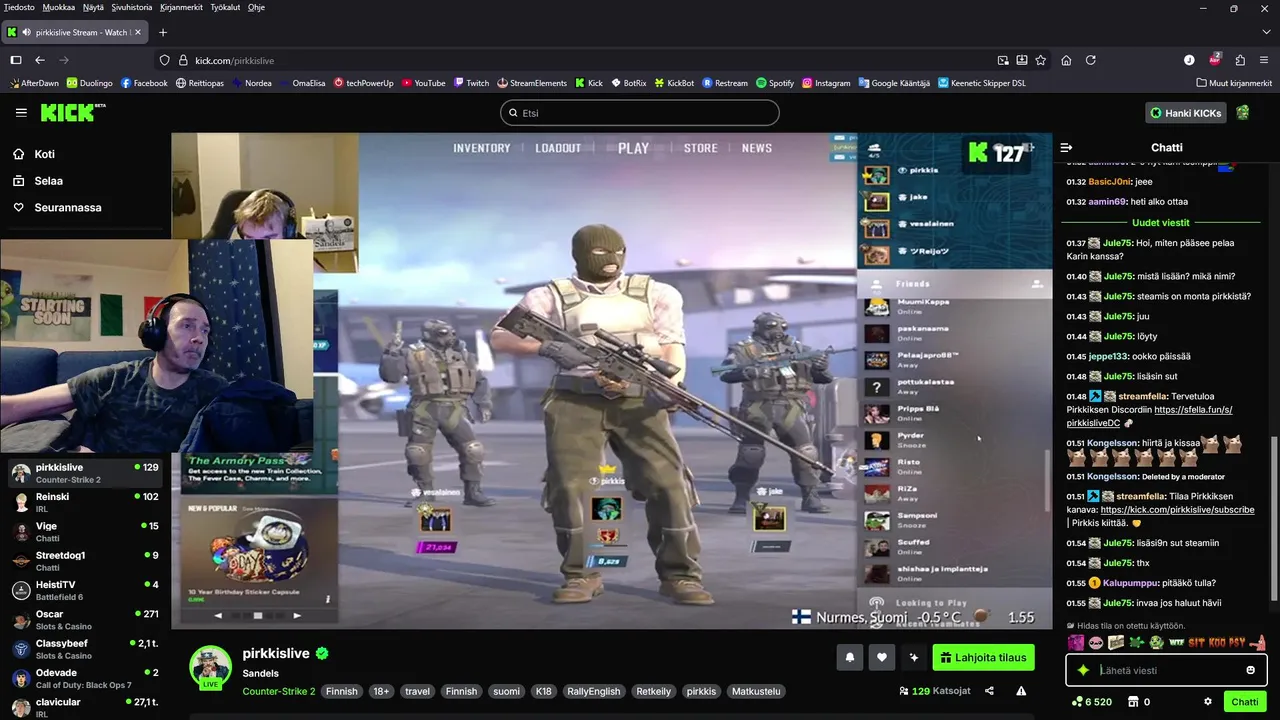Viewport: 1280px width, 720px height.
Task: Click the Counter-Strike 2 category link
Action: [x=279, y=691]
